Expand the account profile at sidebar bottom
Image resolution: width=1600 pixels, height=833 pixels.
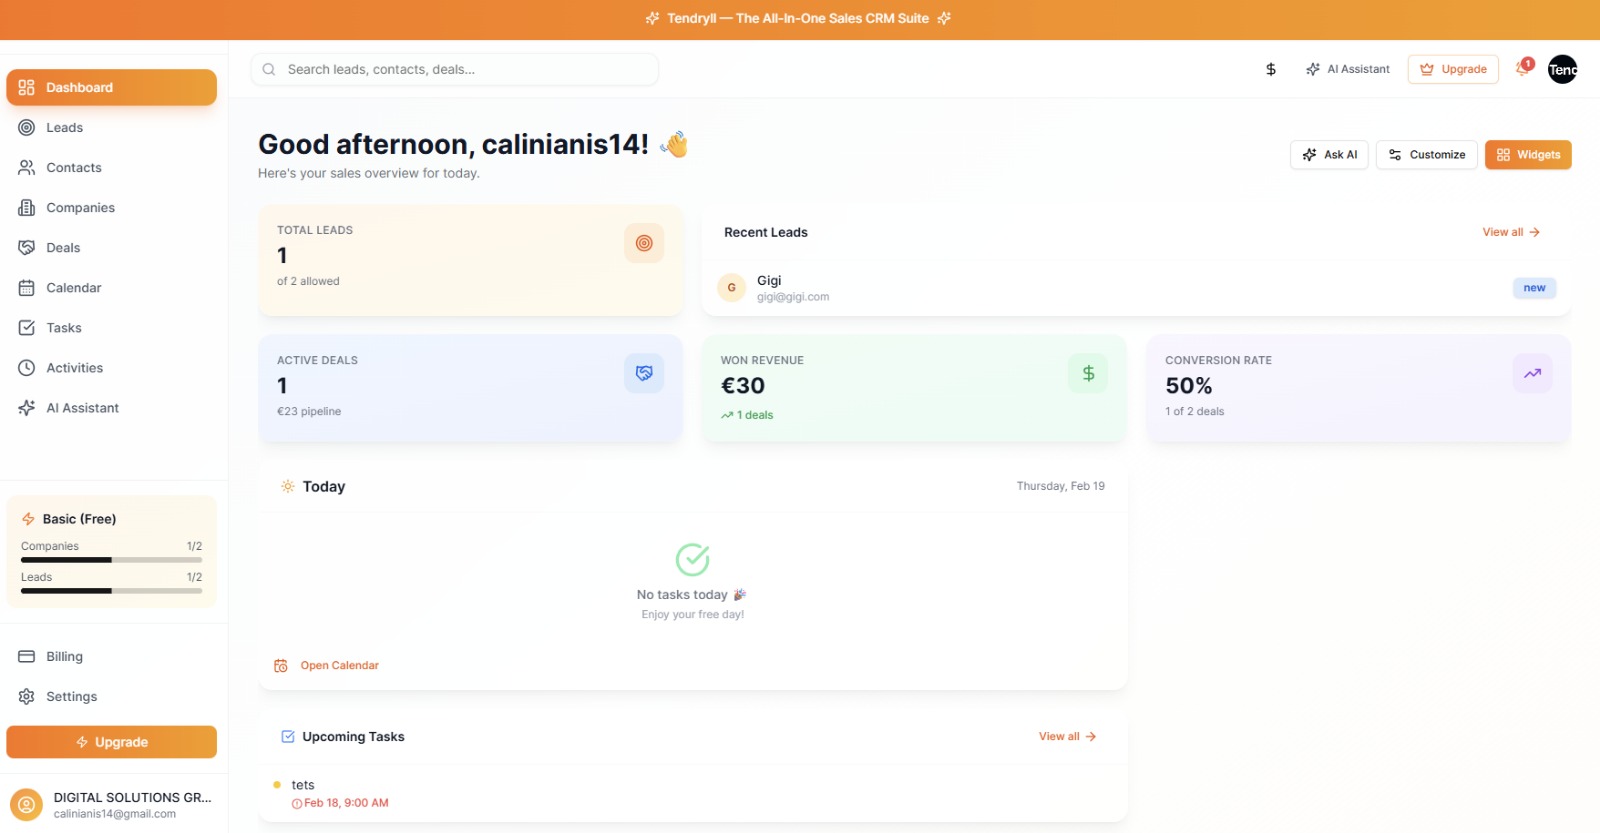click(x=112, y=804)
